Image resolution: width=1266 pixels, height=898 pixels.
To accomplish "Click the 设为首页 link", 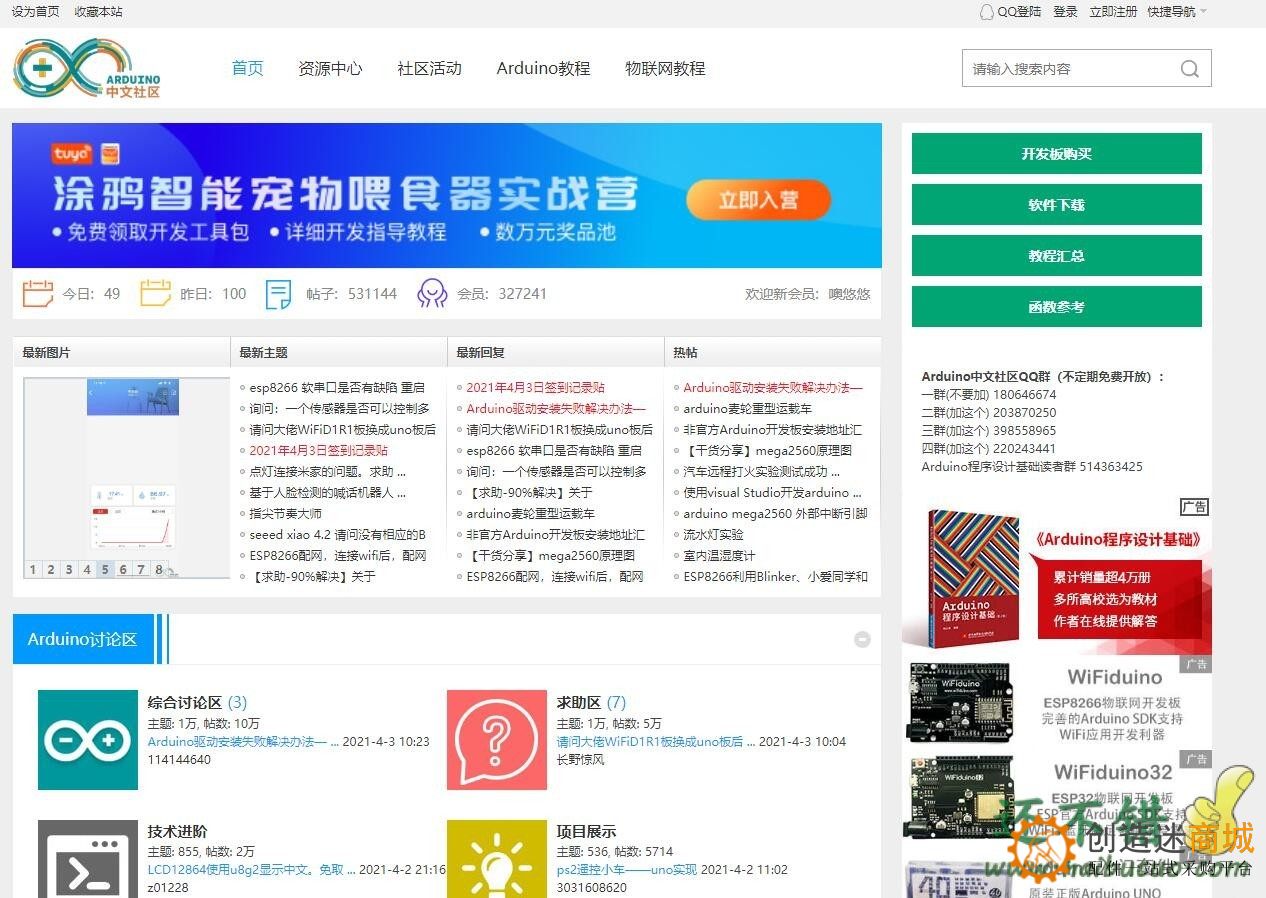I will (x=35, y=12).
